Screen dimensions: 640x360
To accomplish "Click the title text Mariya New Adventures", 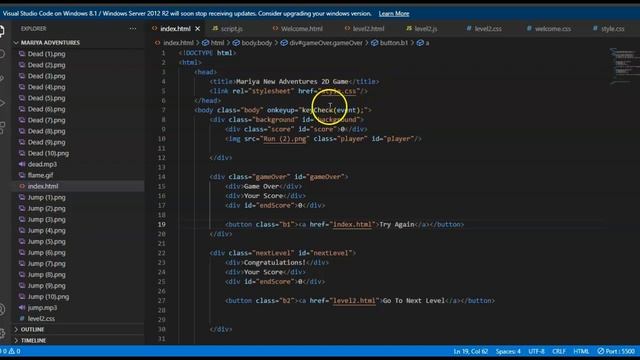I will pos(292,82).
